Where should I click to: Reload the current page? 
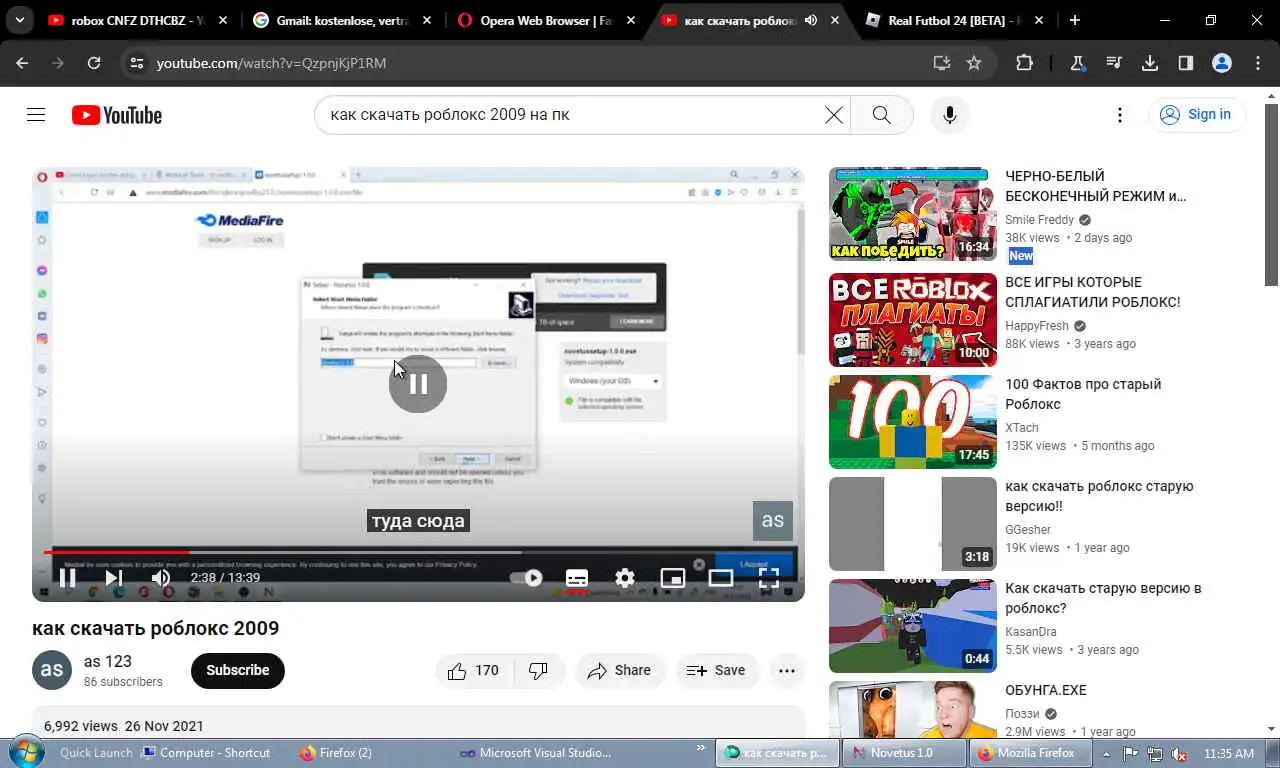(x=94, y=63)
